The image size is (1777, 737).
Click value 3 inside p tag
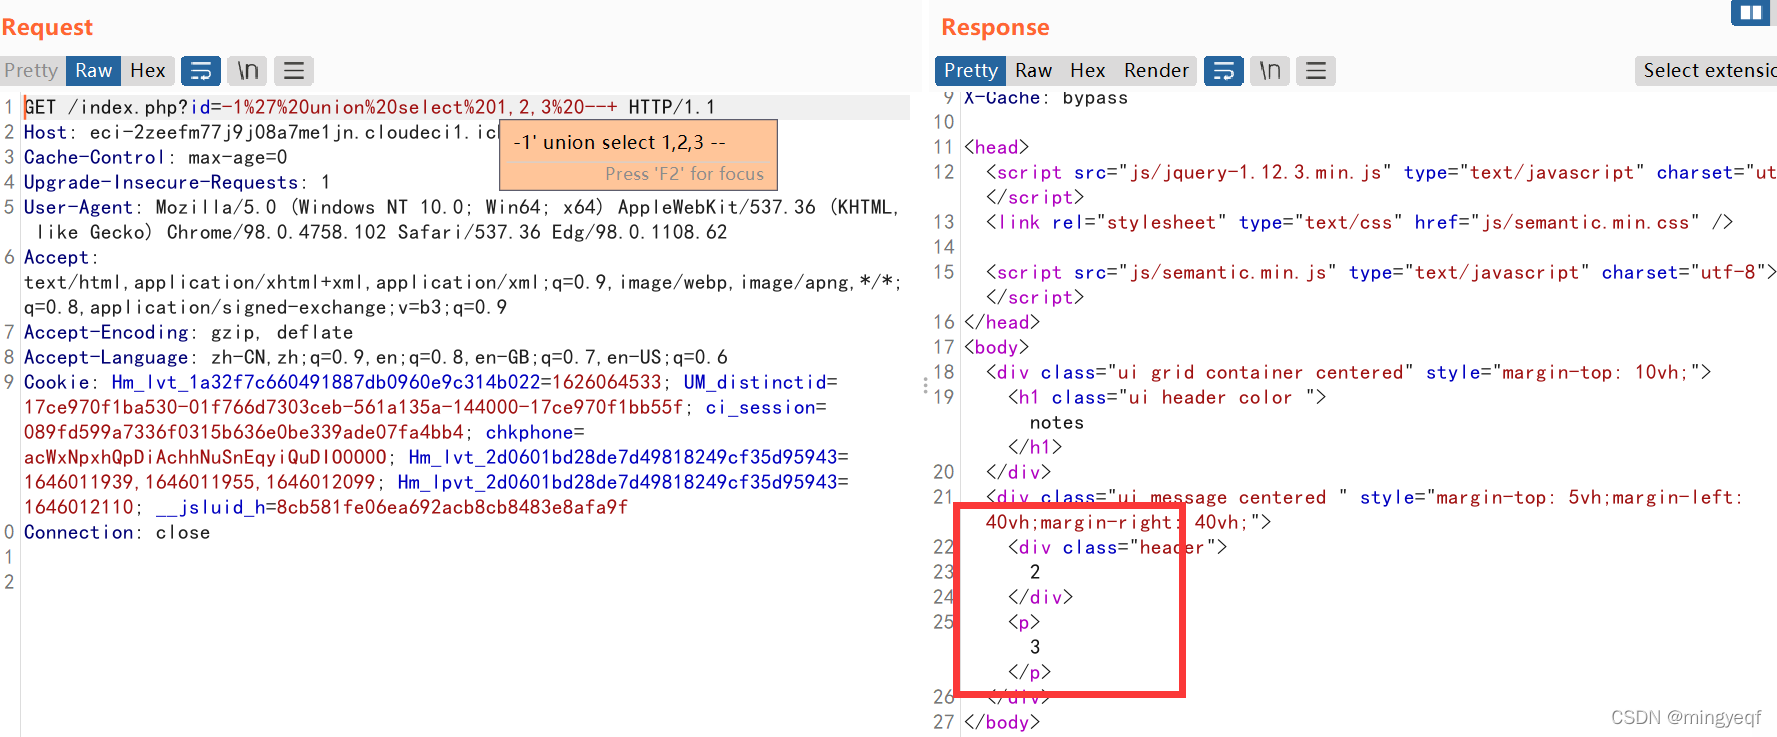click(1035, 647)
